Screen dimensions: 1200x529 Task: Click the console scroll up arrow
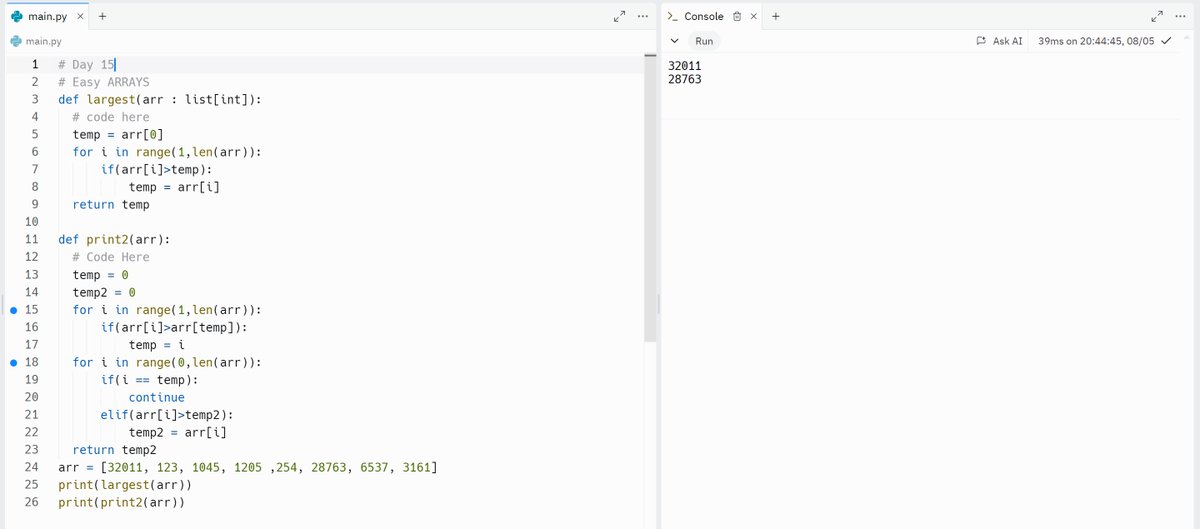pyautogui.click(x=1189, y=37)
